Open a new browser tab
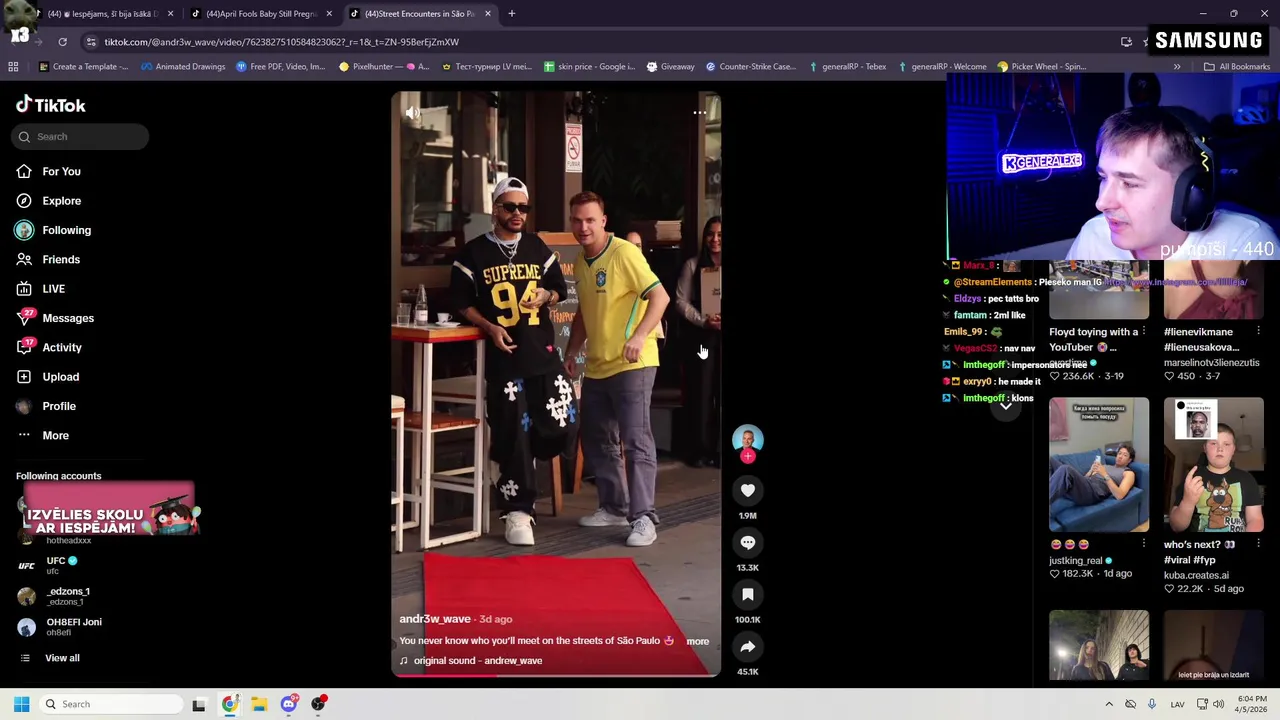The height and width of the screenshot is (720, 1280). pyautogui.click(x=511, y=14)
